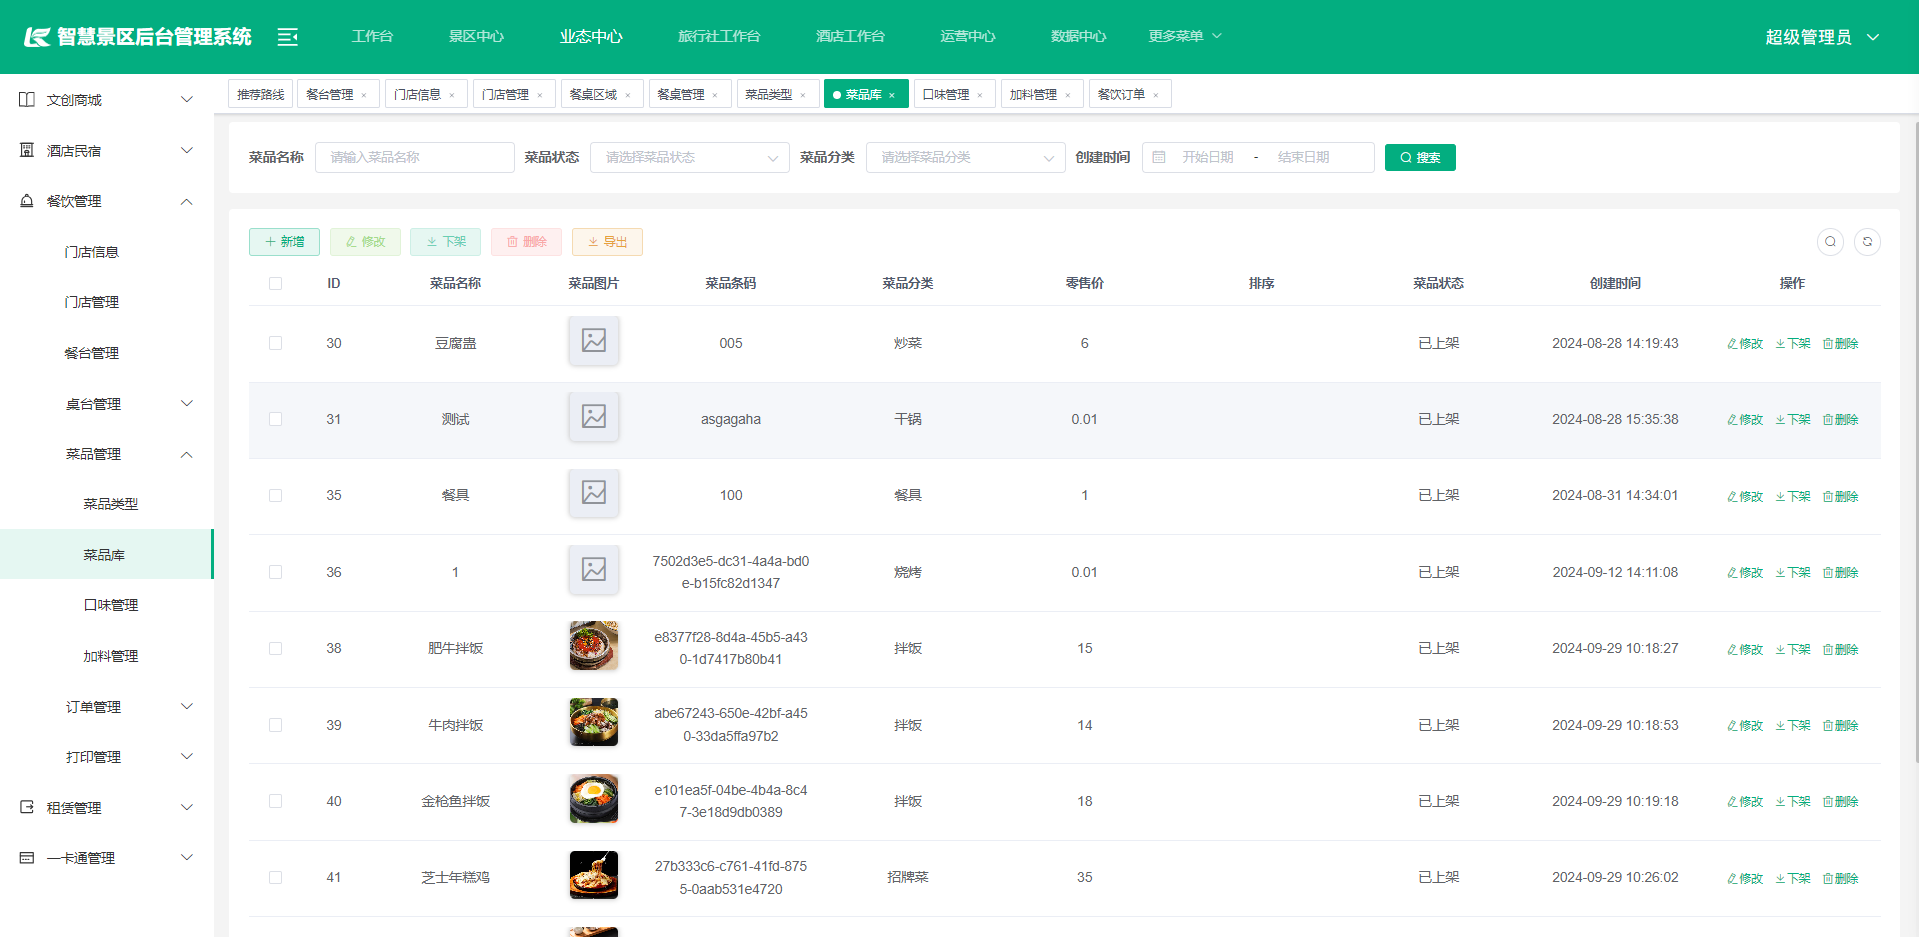Expand the 桌台管理 submenu
The height and width of the screenshot is (937, 1919).
coord(187,403)
